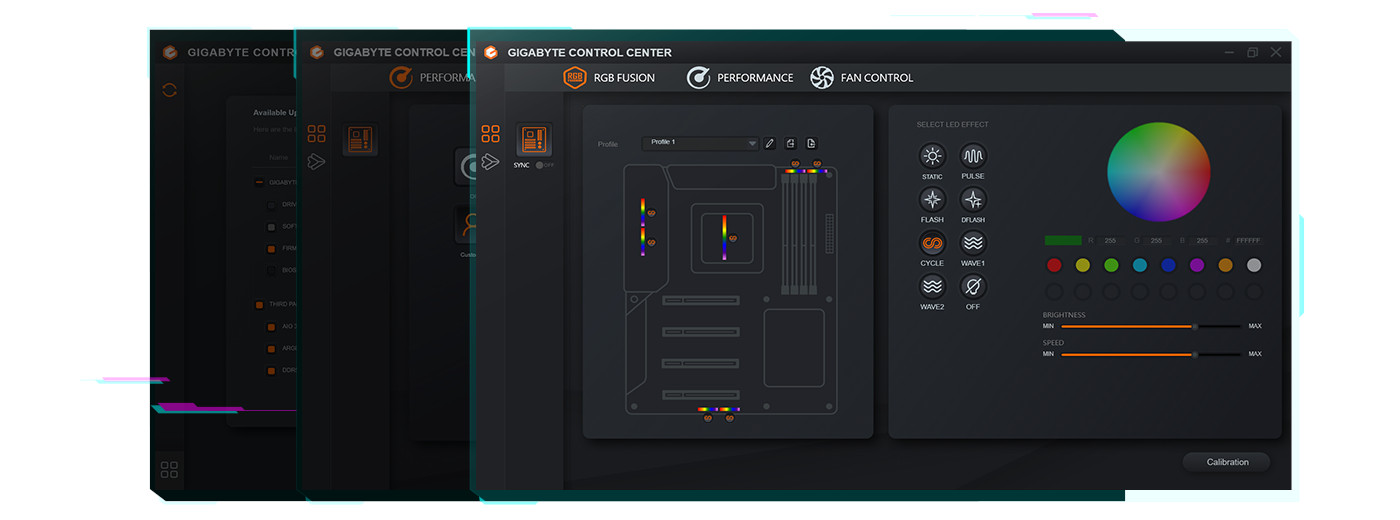The image size is (1400, 520).
Task: Click the hex color code field
Action: point(1248,241)
